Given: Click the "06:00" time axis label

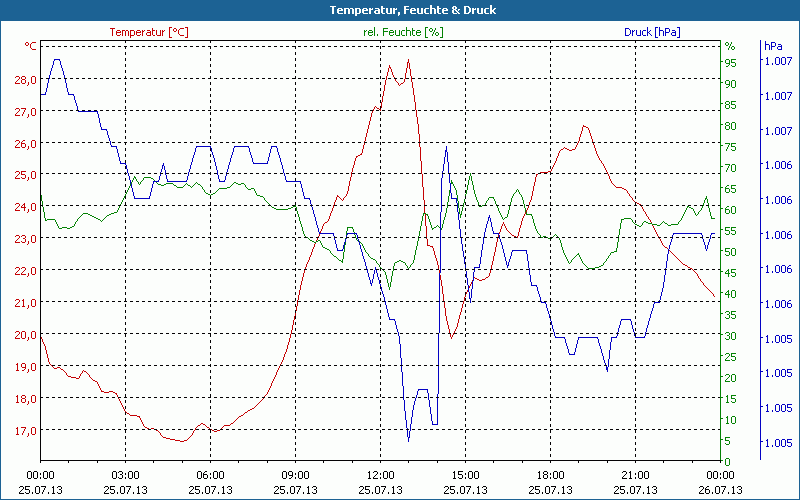Looking at the screenshot, I should tap(210, 476).
